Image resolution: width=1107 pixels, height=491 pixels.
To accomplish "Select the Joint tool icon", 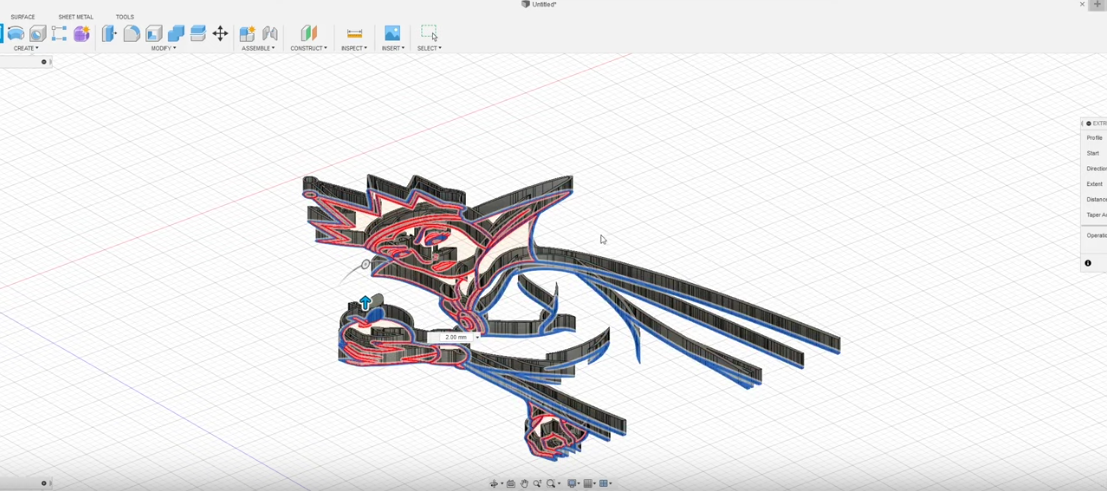I will pyautogui.click(x=270, y=33).
